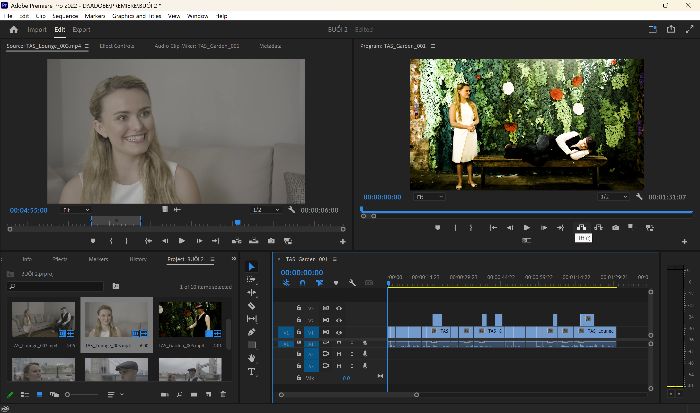Click Extract button in Program monitor
Image resolution: width=700 pixels, height=413 pixels.
click(x=598, y=228)
